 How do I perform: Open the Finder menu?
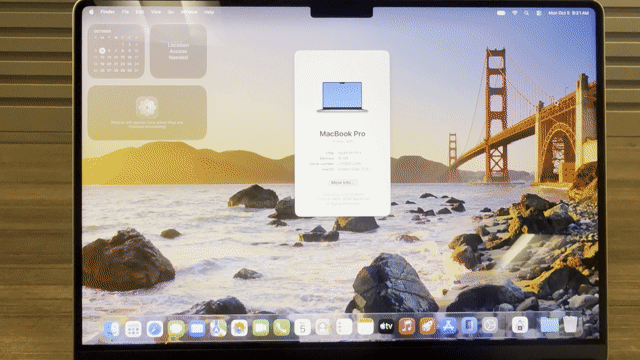pyautogui.click(x=108, y=12)
